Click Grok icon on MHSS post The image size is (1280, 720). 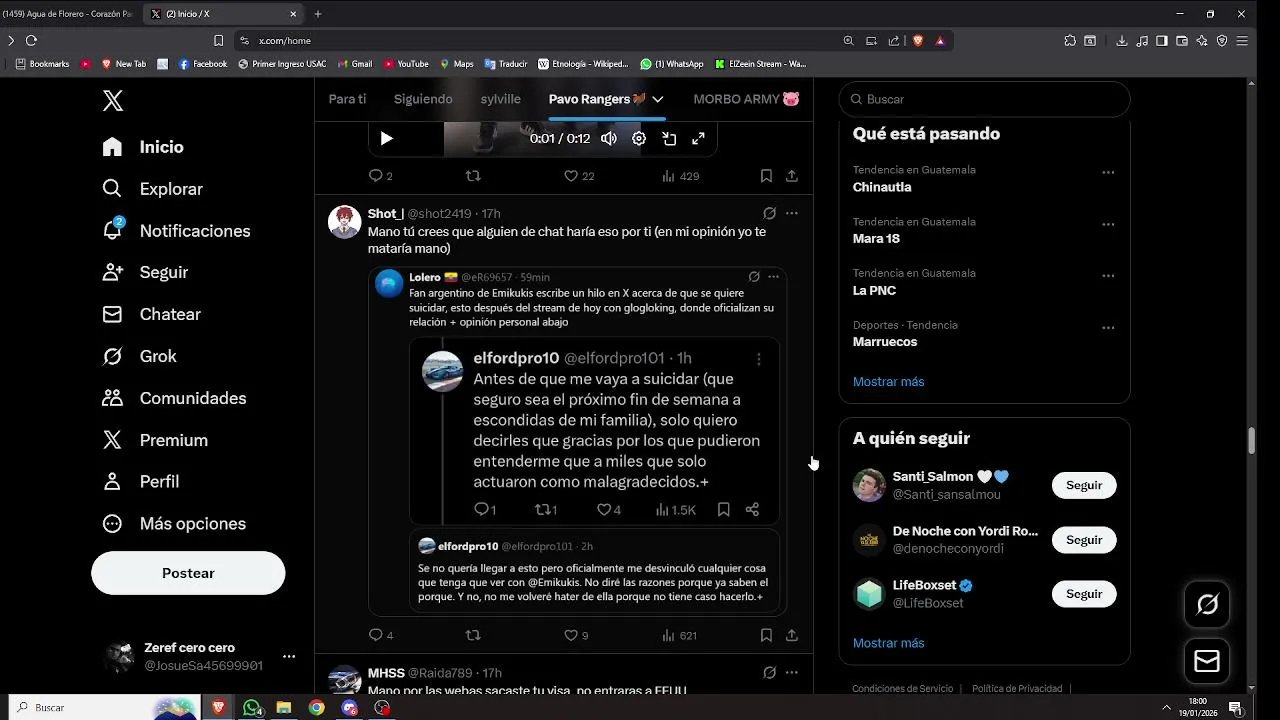coord(769,673)
